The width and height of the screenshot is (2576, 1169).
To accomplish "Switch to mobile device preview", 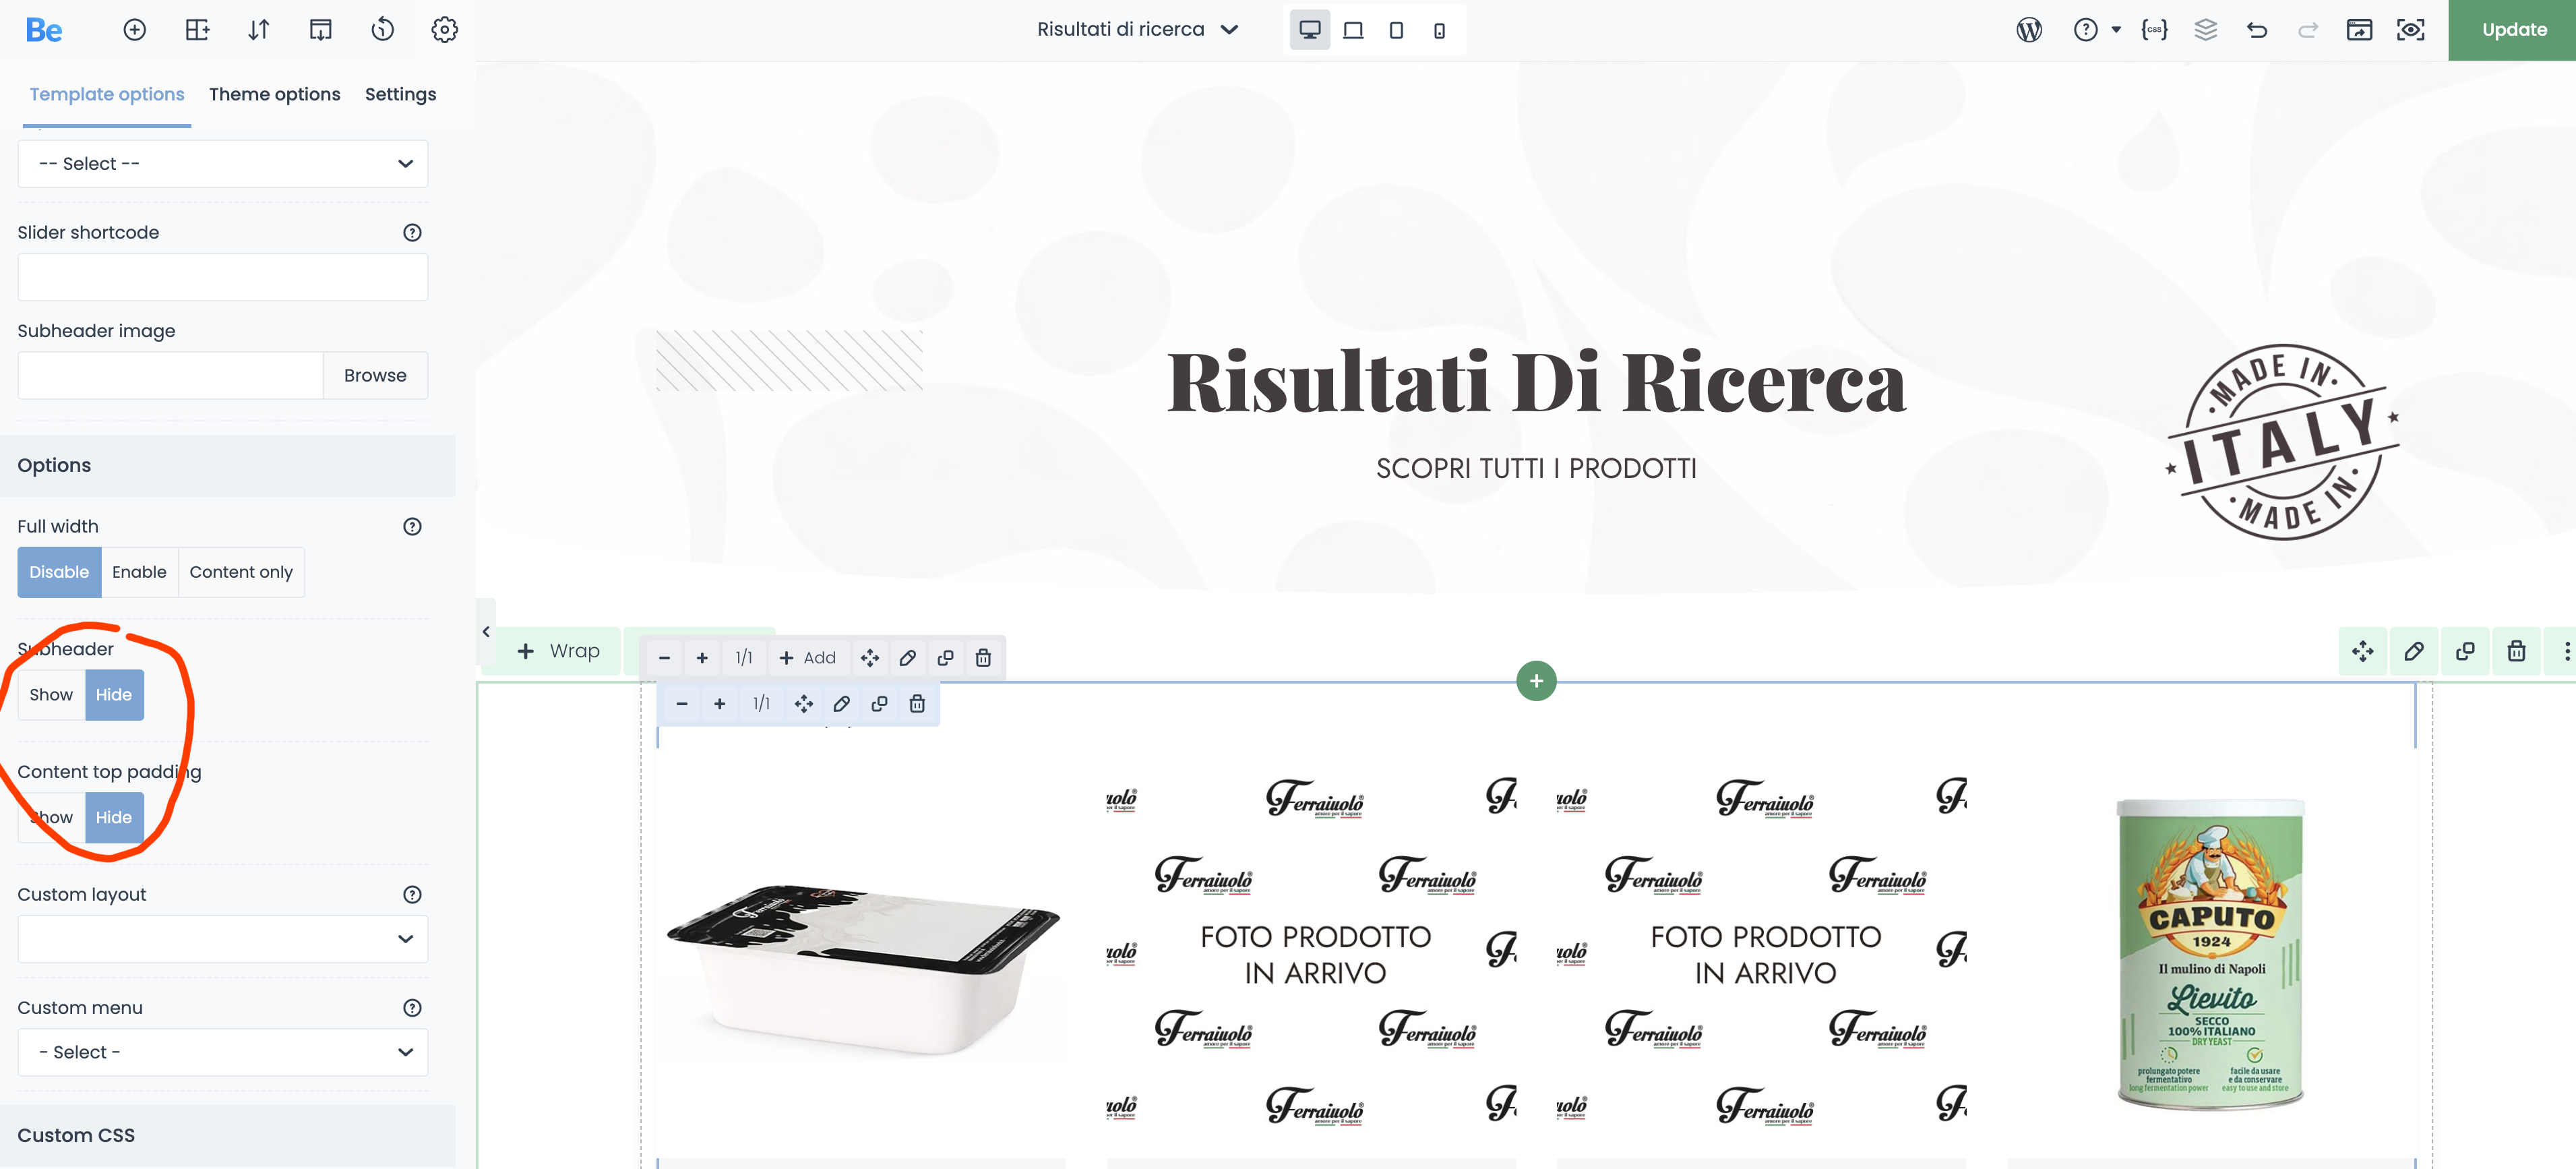I will coord(1439,30).
